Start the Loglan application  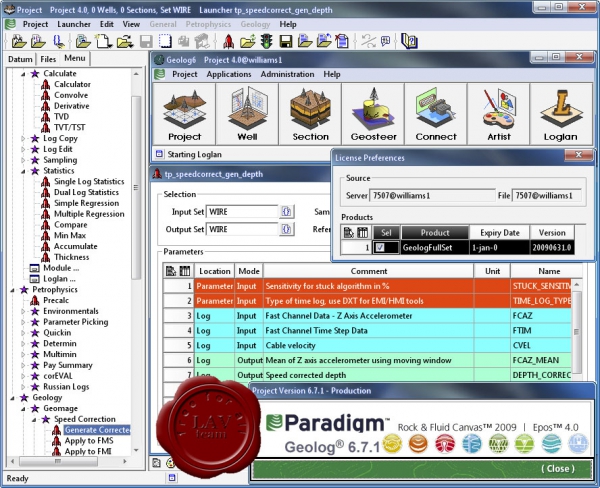pyautogui.click(x=561, y=114)
